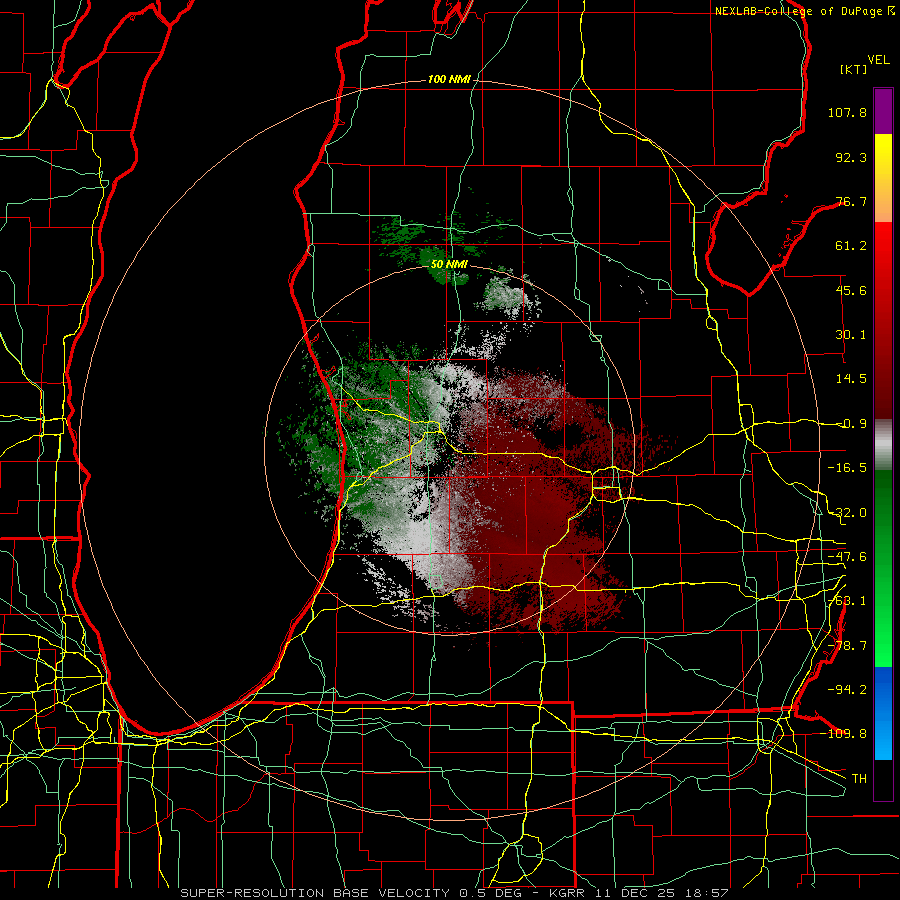
Task: Select the 107.8 legend value
Action: point(847,112)
